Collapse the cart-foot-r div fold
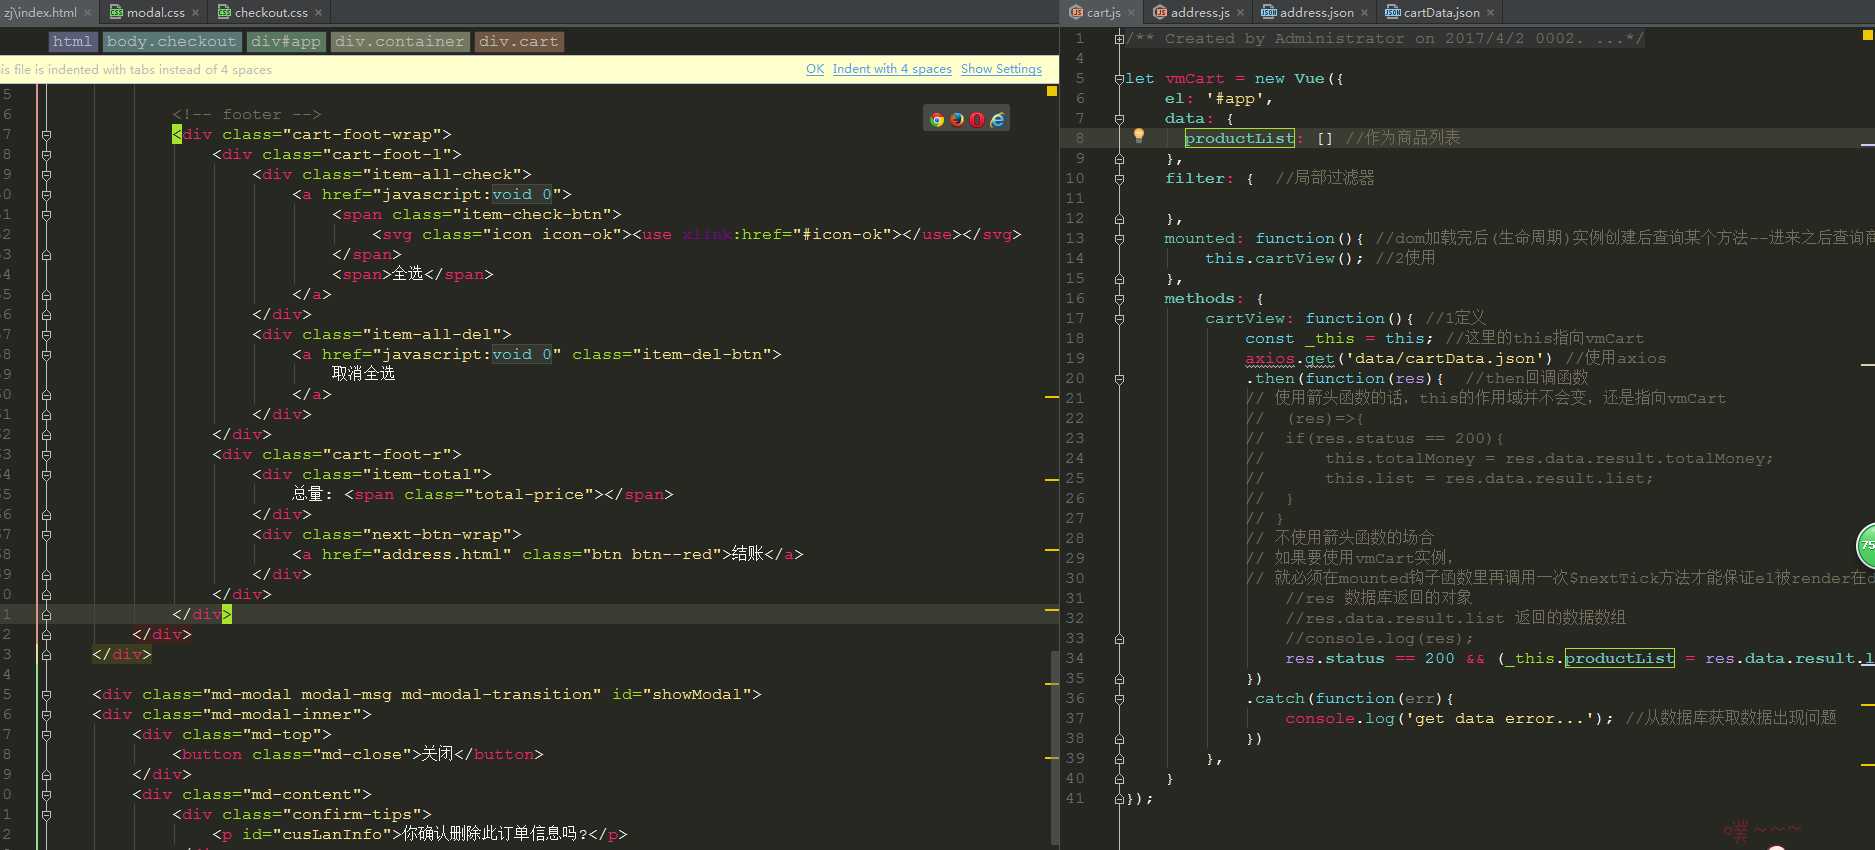 click(46, 454)
